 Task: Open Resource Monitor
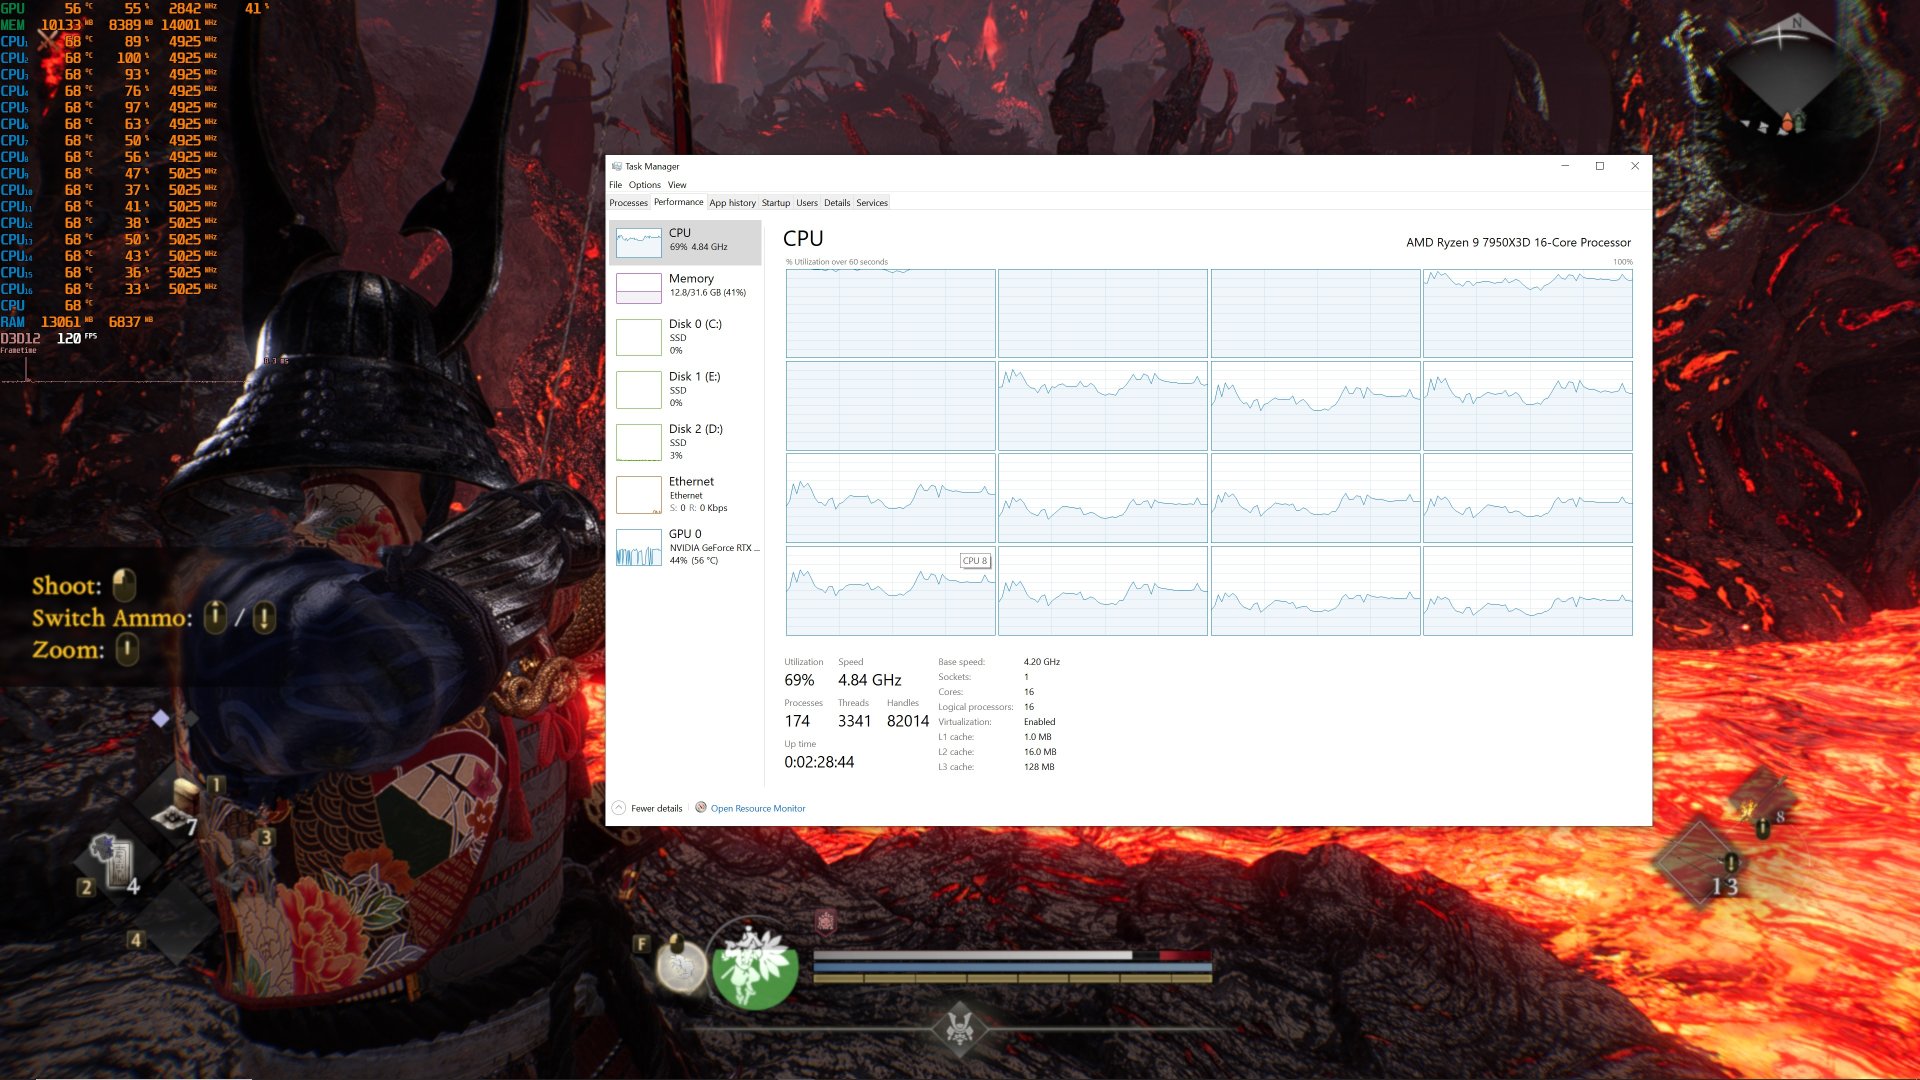756,808
